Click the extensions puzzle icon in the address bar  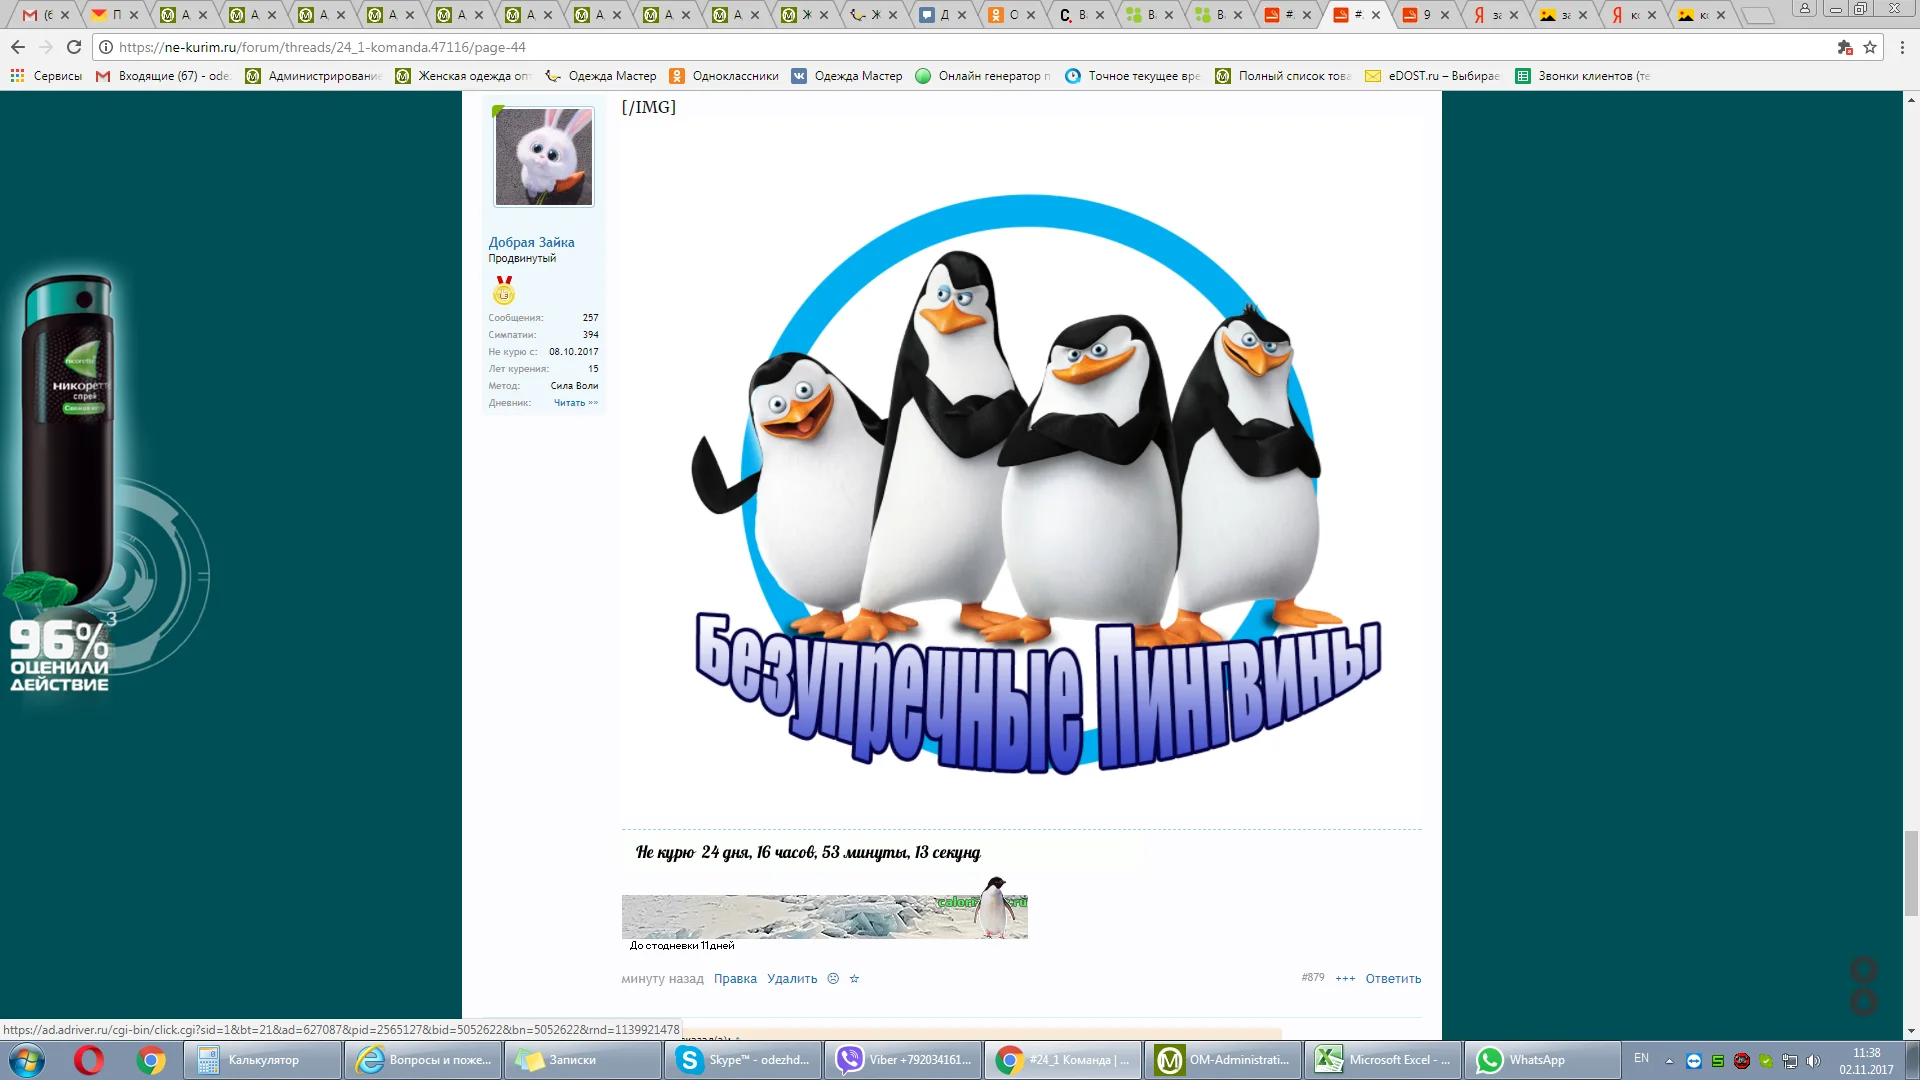1845,47
